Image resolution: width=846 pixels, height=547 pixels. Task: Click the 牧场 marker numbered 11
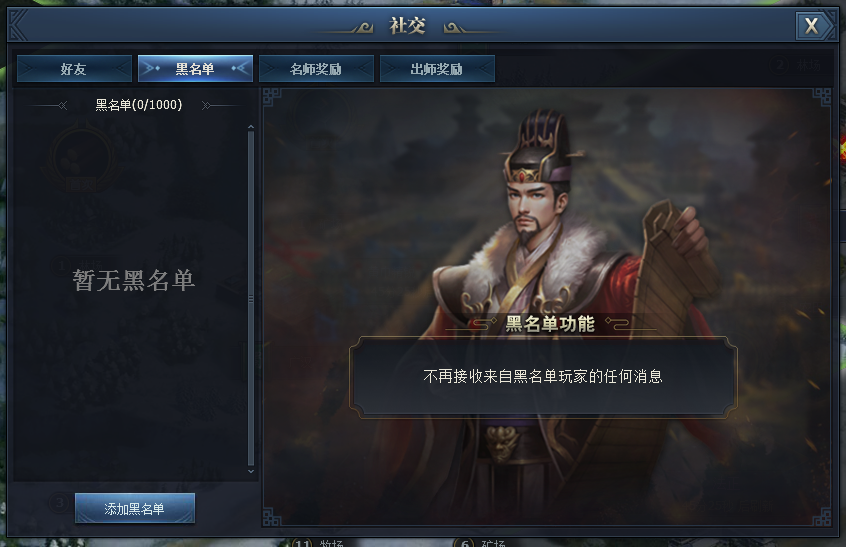(318, 542)
